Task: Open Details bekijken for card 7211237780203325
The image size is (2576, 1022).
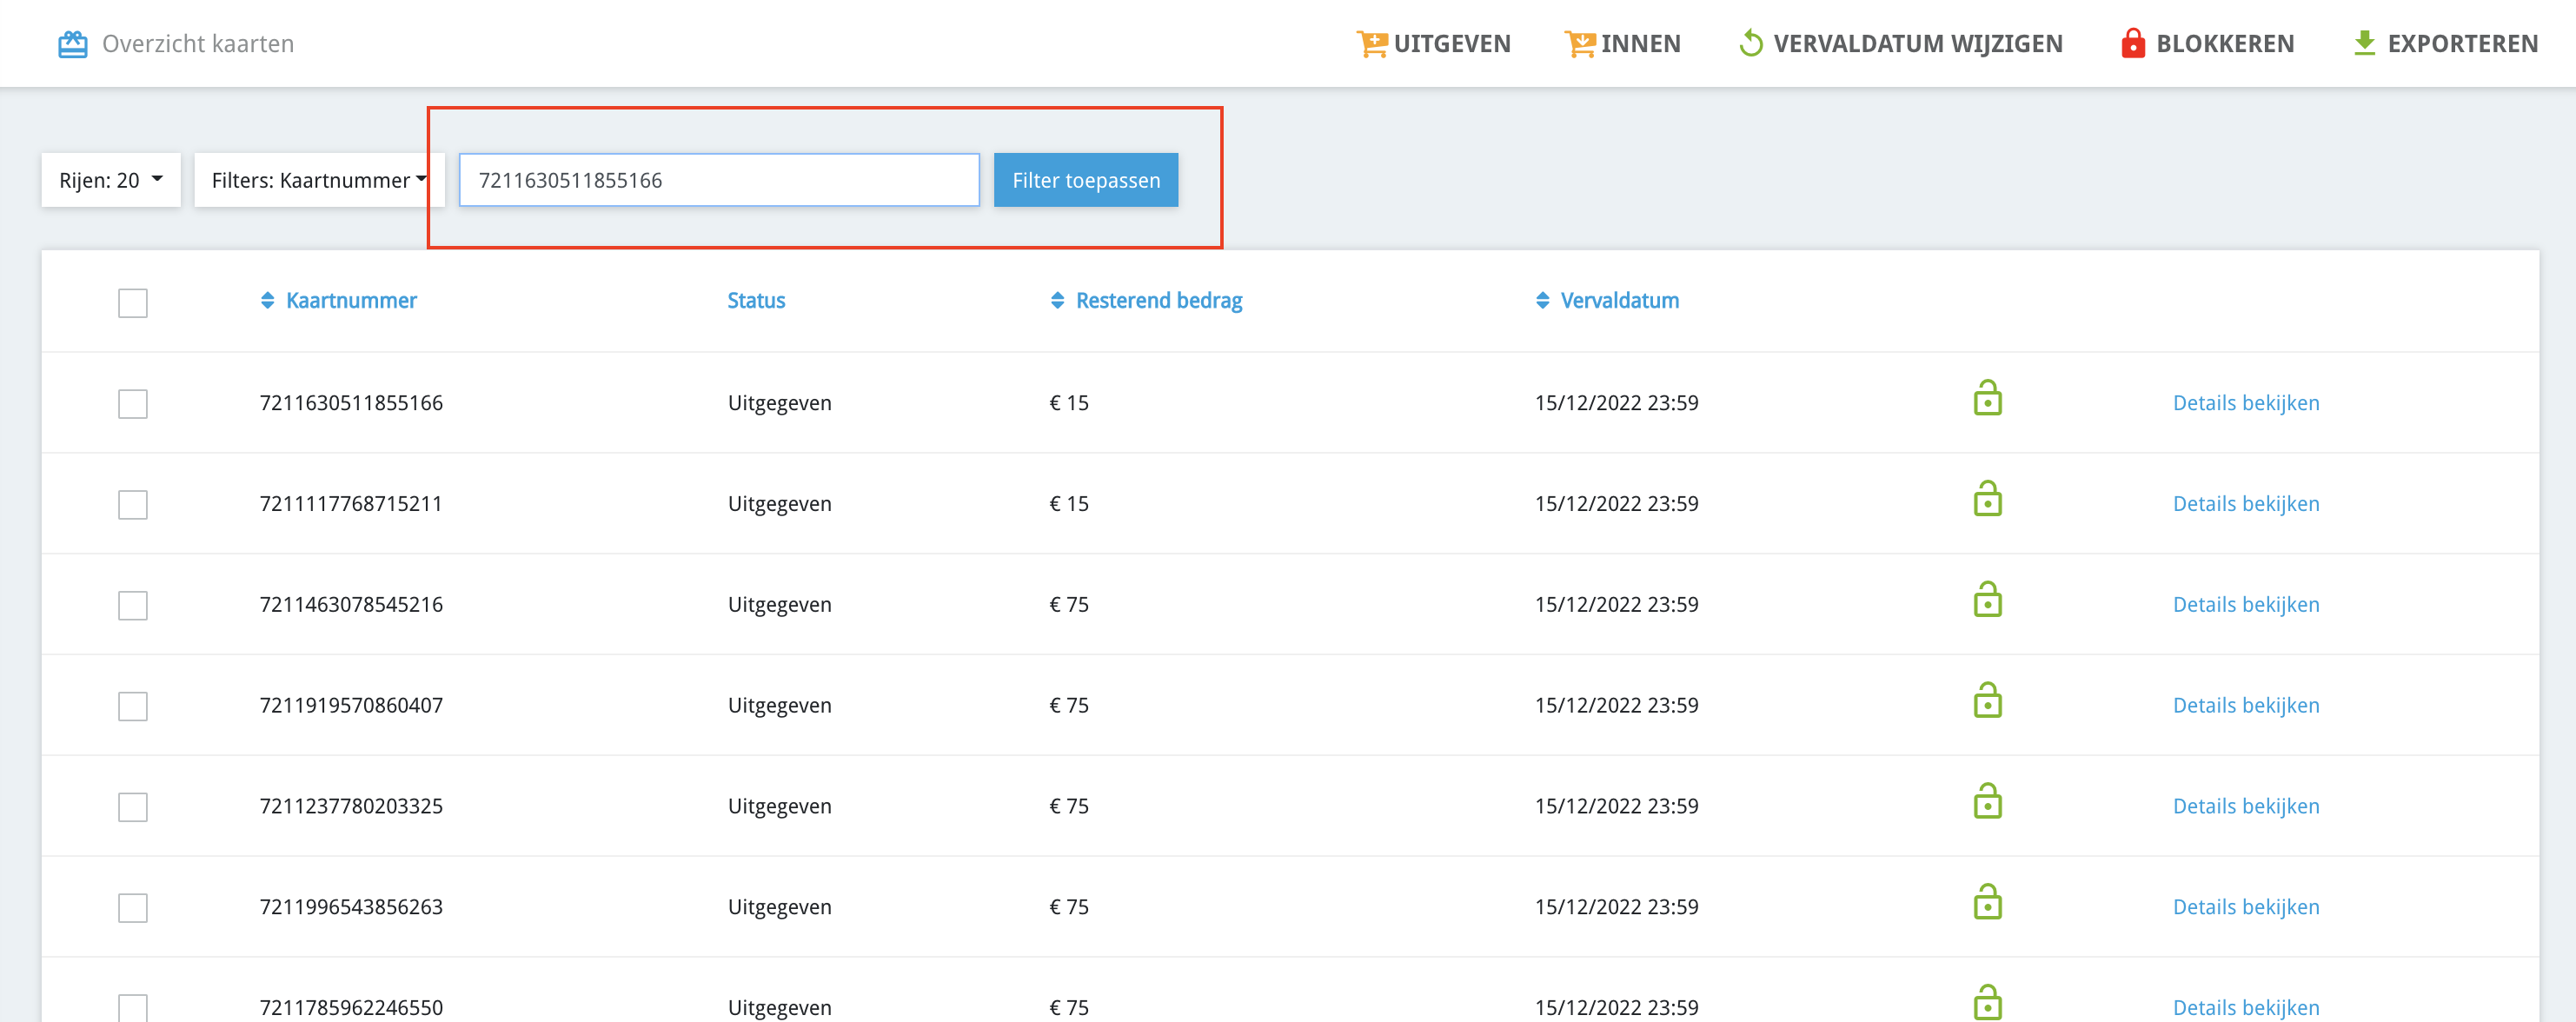Action: click(2245, 806)
